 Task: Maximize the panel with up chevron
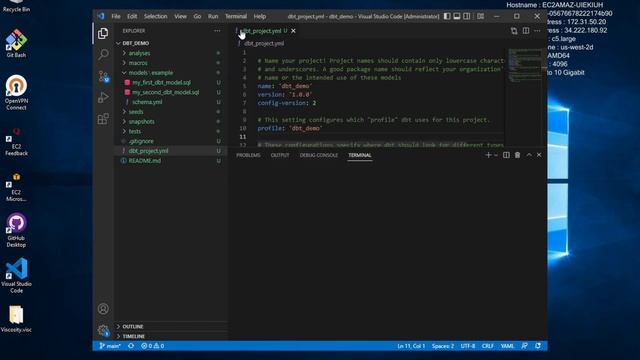[529, 155]
